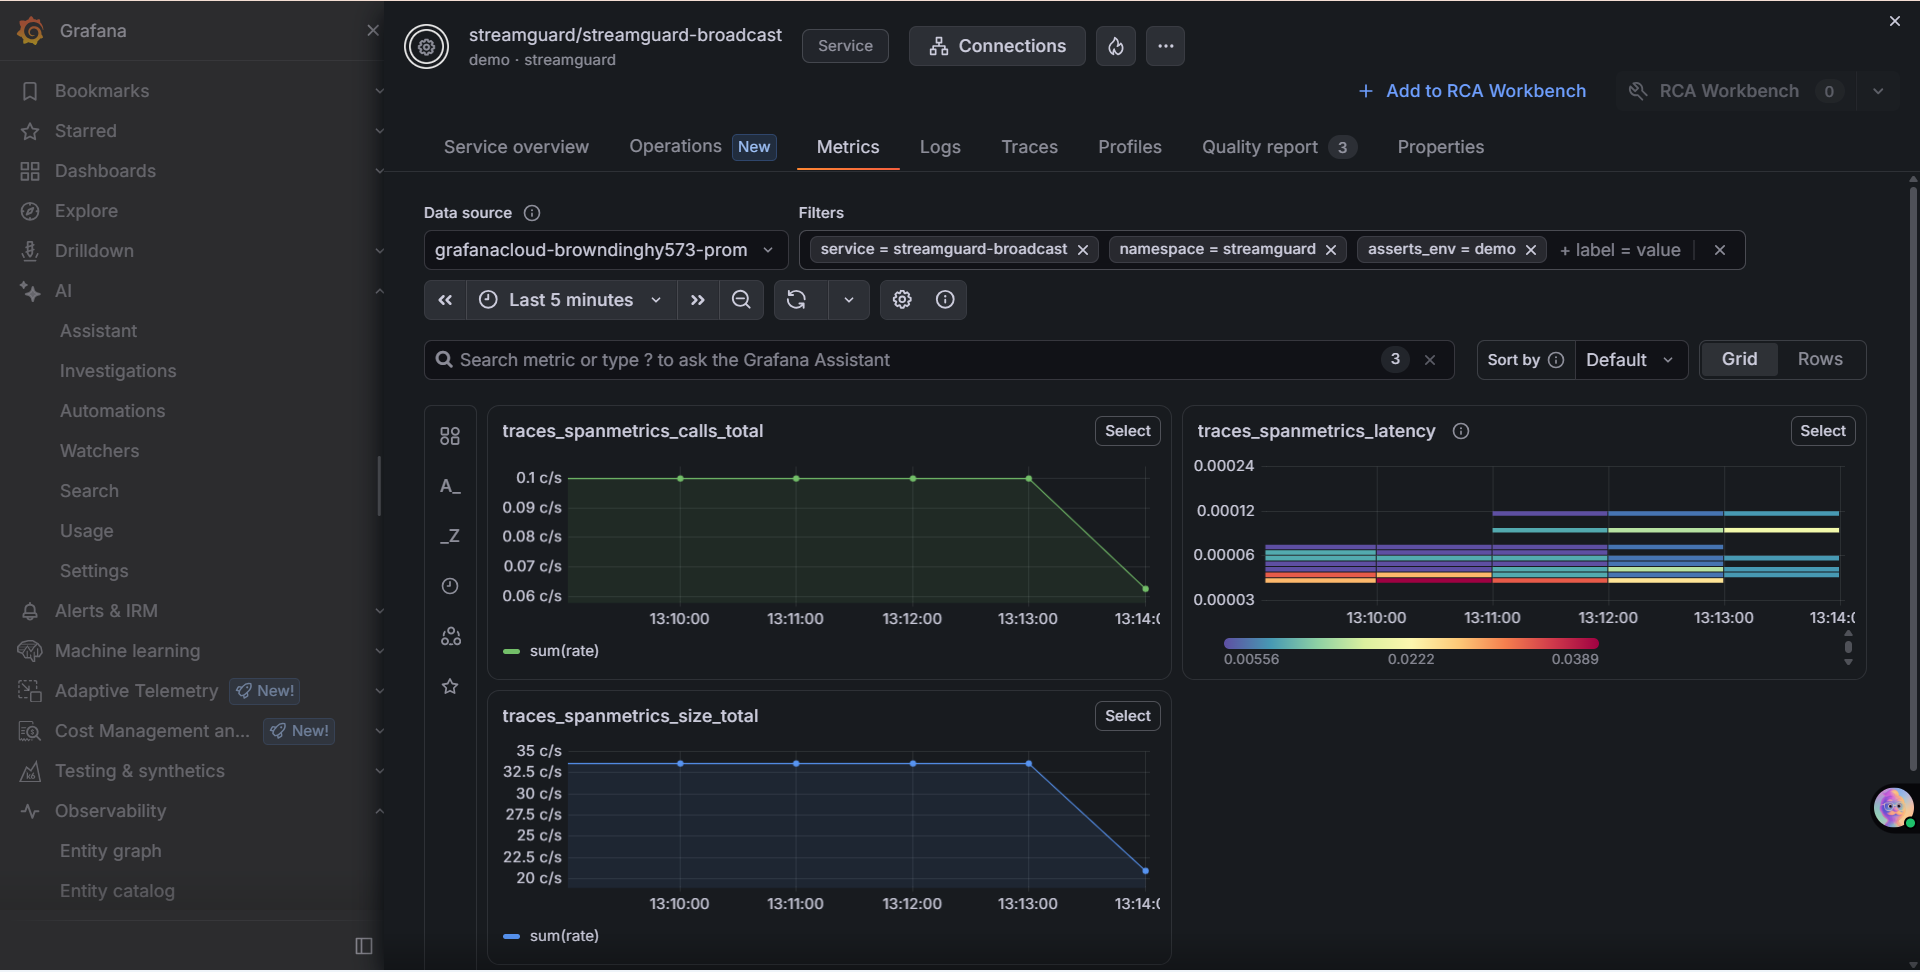This screenshot has width=1920, height=972.
Task: Open the three-dot more actions menu
Action: point(1166,46)
